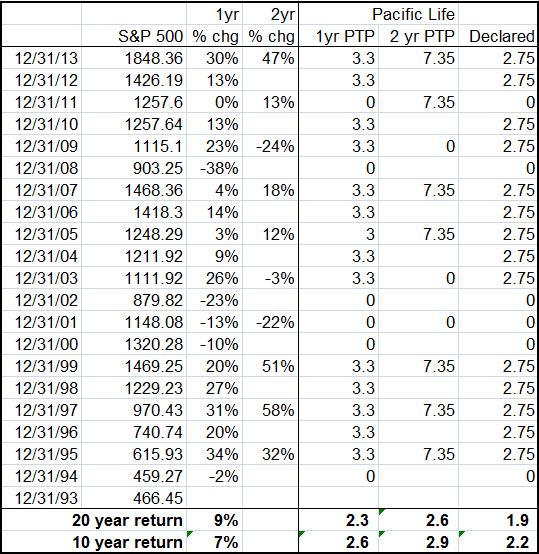The height and width of the screenshot is (554, 539).
Task: Click the Declared column header cell
Action: [498, 36]
